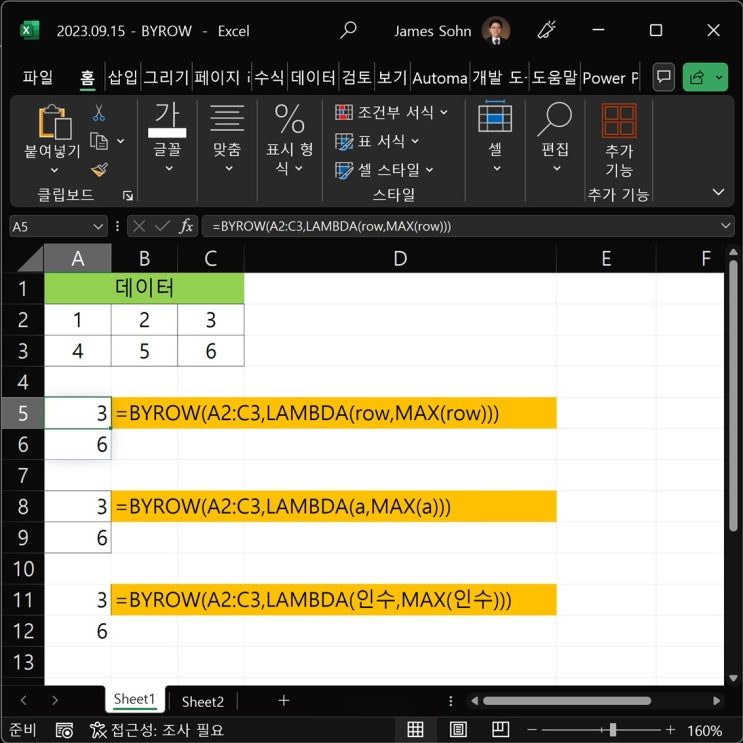743x743 pixels.
Task: Click the 셀 cells group icon
Action: point(495,117)
